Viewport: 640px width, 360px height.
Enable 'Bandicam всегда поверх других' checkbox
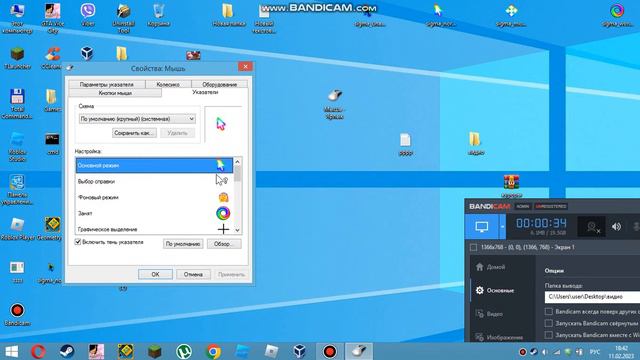(549, 311)
